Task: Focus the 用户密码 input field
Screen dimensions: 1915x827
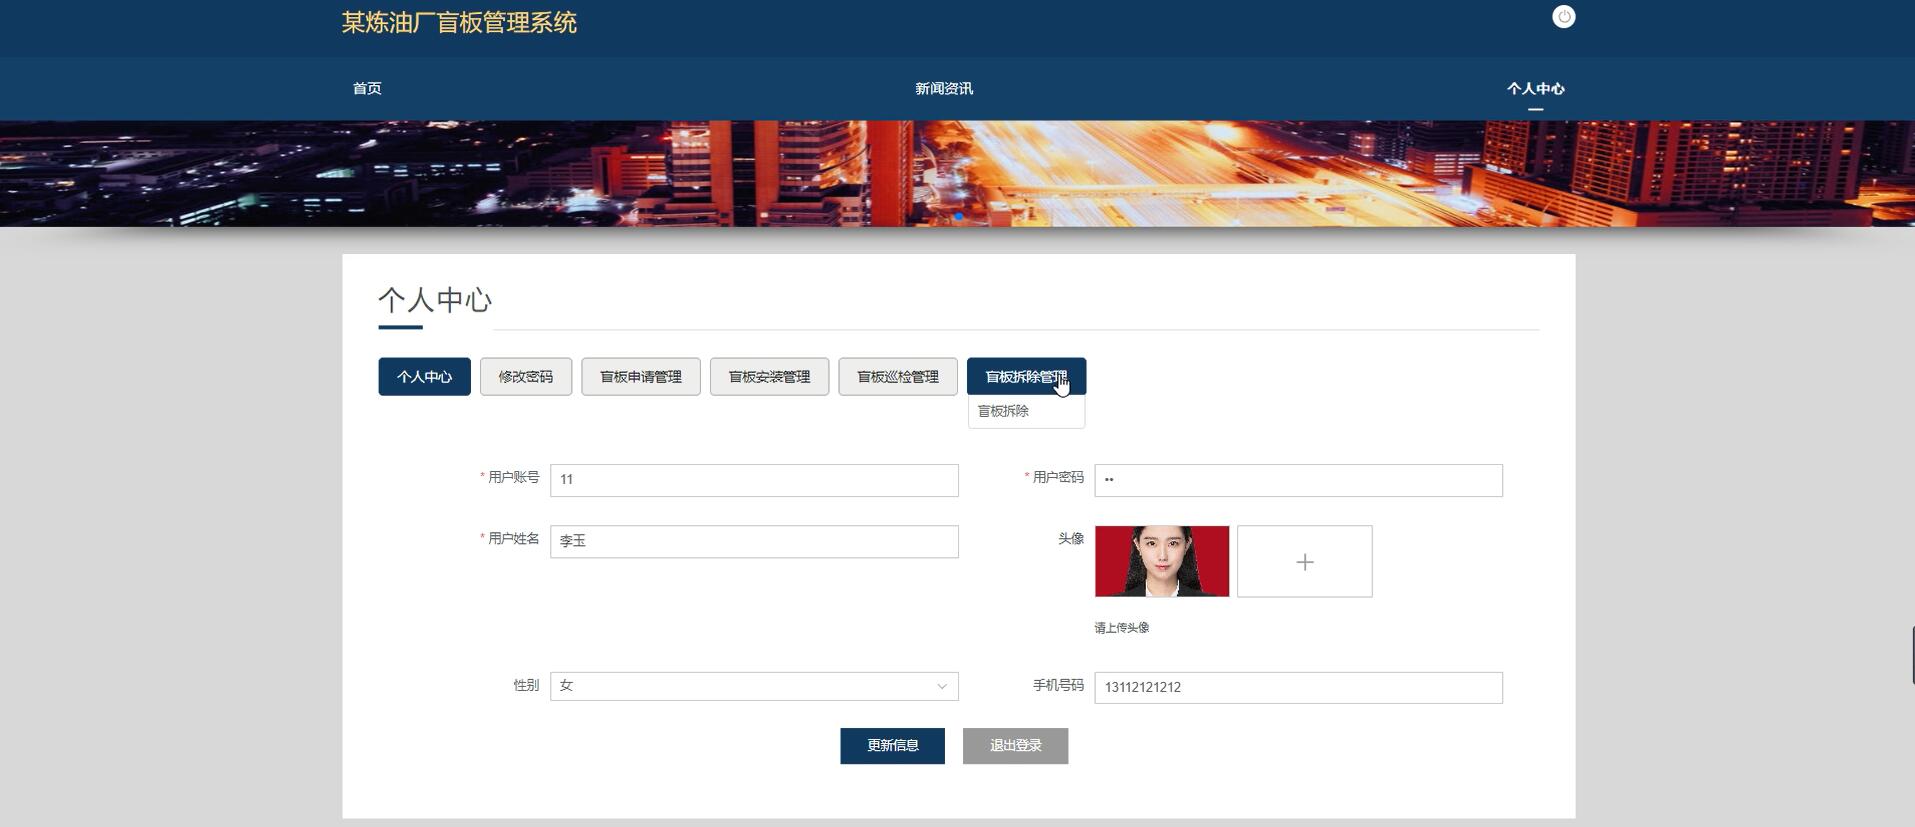Action: tap(1298, 480)
